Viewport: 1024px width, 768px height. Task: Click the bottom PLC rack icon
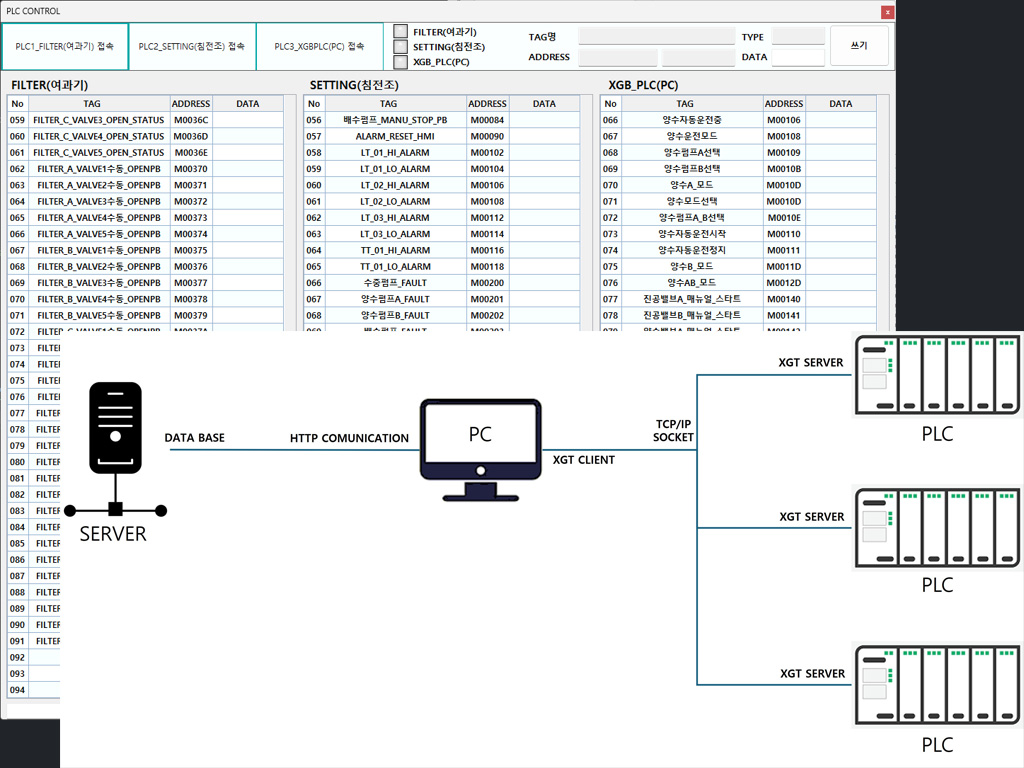tap(936, 684)
